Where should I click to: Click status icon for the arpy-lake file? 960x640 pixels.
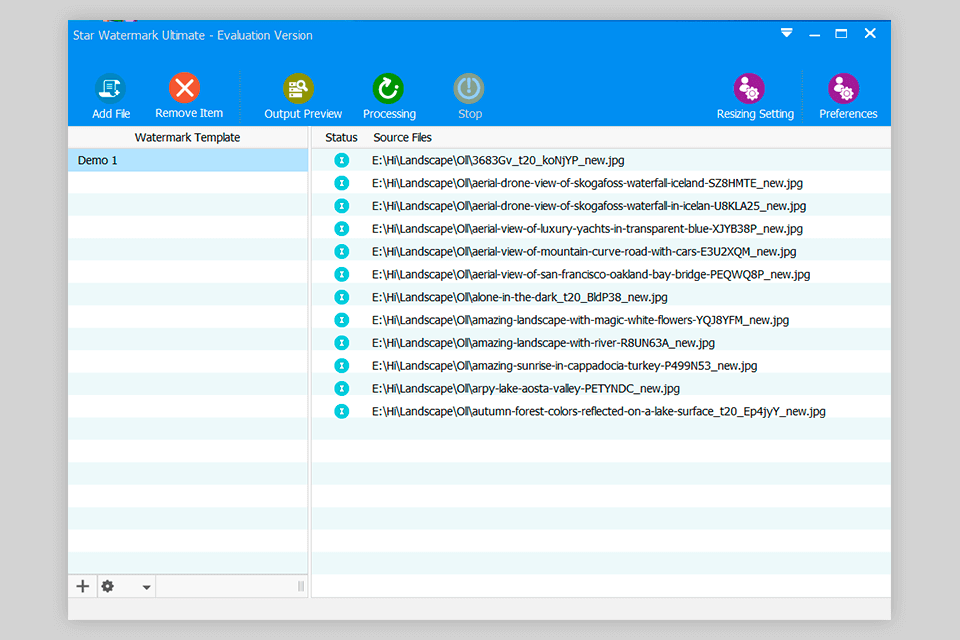coord(342,388)
